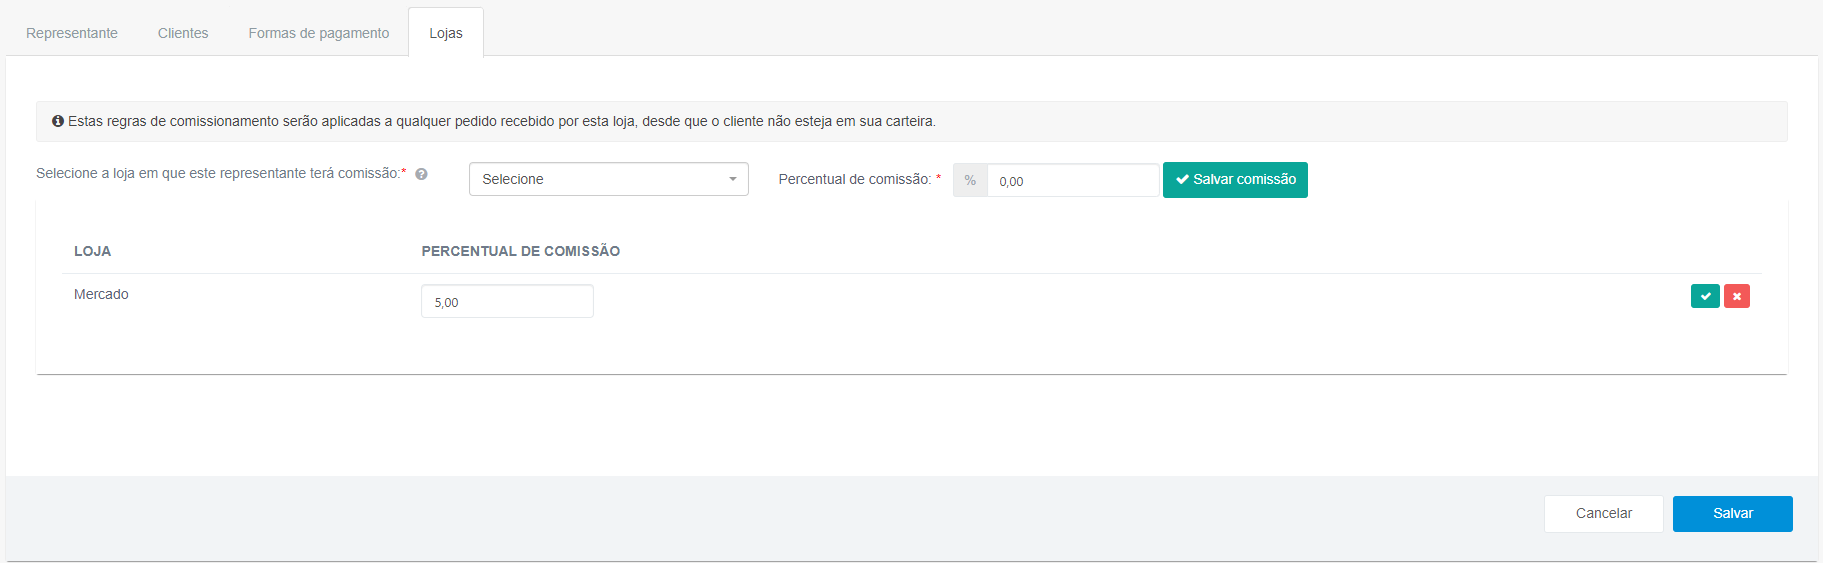Select the Mercado store name
Screen dimensions: 1823x563
[x=101, y=294]
